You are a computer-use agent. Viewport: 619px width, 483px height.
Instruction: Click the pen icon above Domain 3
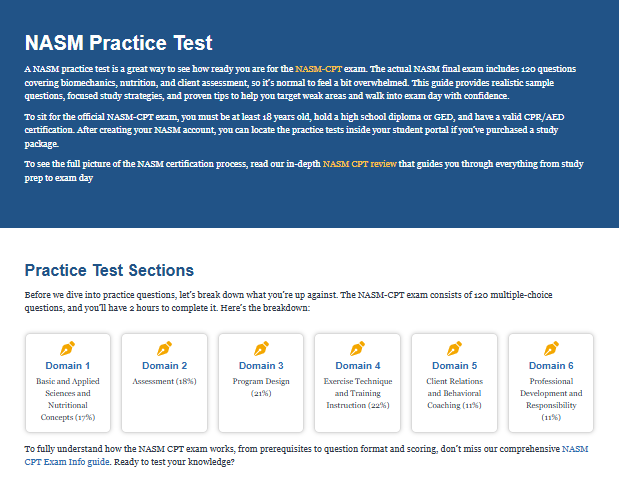click(x=261, y=348)
